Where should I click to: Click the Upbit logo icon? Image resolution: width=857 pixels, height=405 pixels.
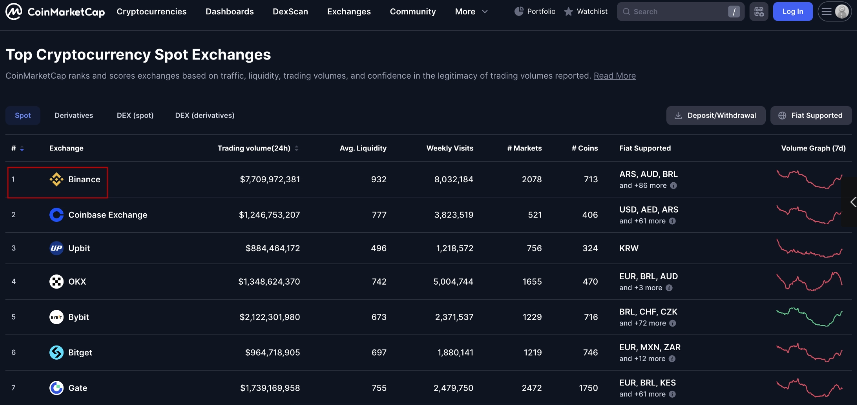(56, 248)
